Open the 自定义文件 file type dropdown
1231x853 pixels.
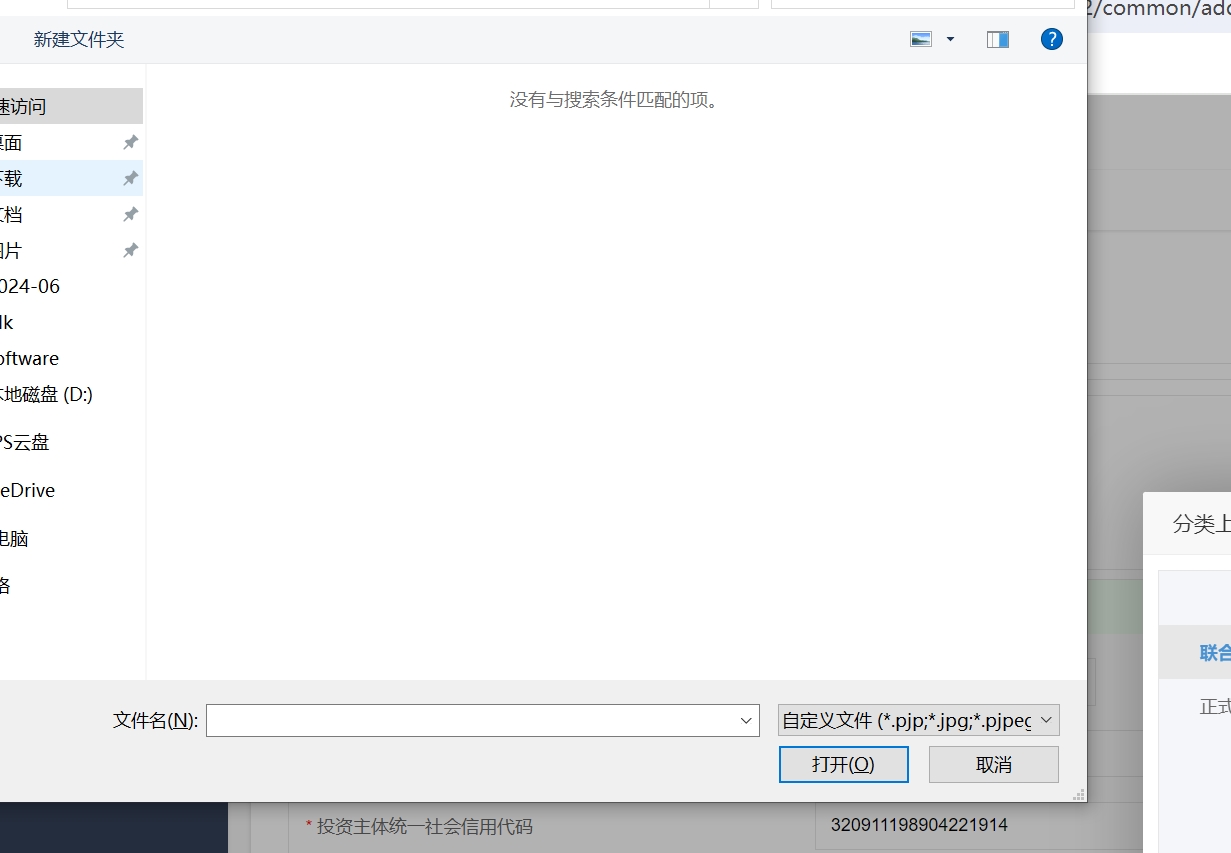(918, 721)
